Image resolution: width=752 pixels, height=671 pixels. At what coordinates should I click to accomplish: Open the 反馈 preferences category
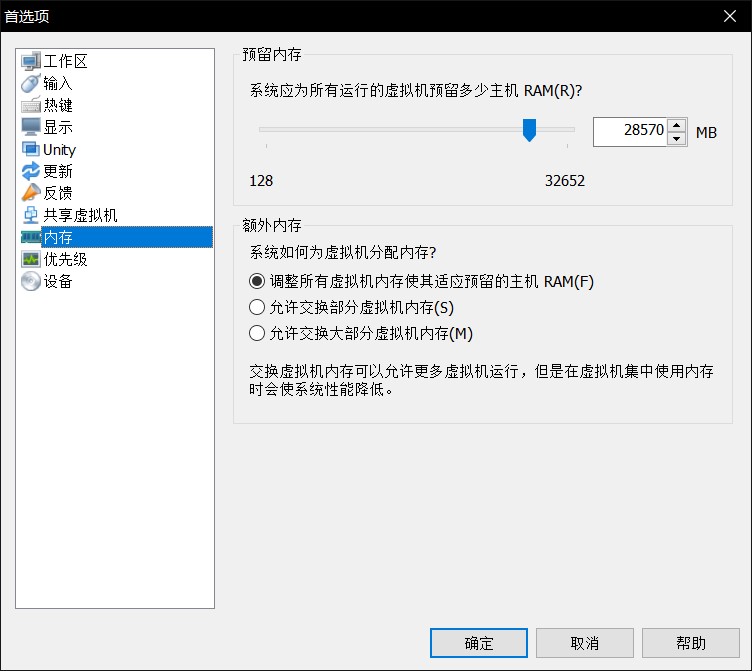[58, 193]
